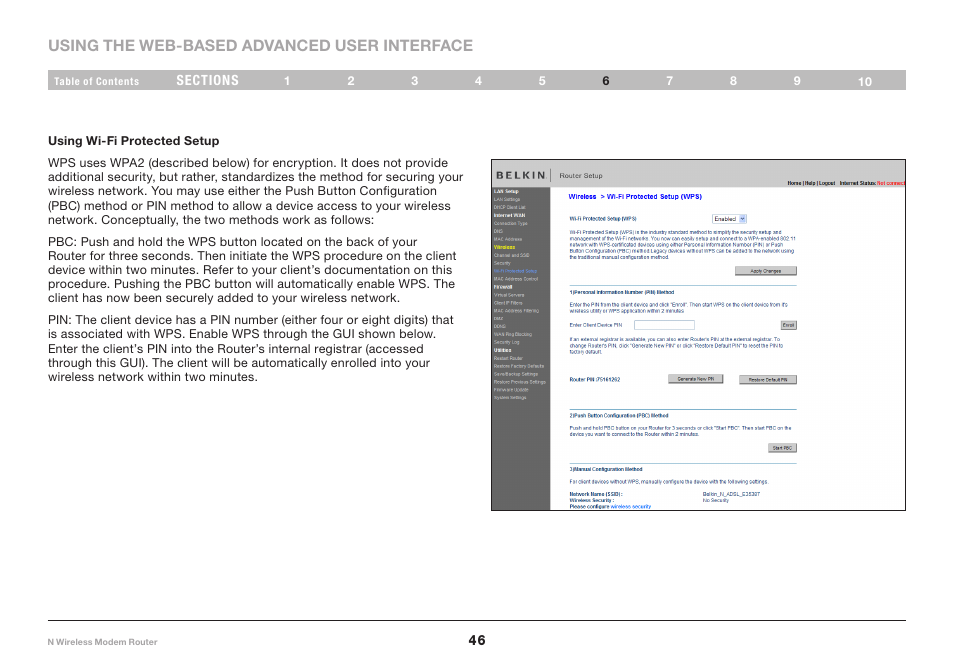Select Connection Type in the sidebar

coord(510,223)
